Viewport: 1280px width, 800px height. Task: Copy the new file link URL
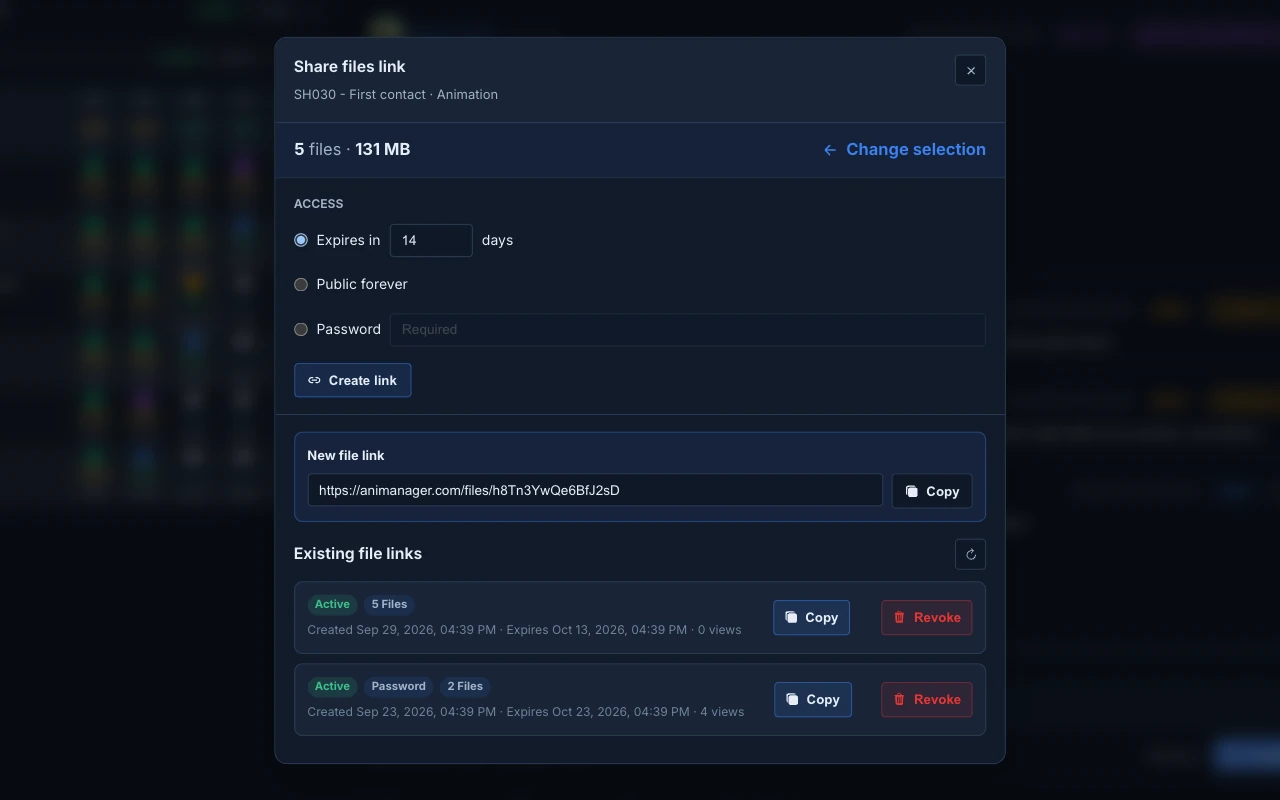point(932,491)
